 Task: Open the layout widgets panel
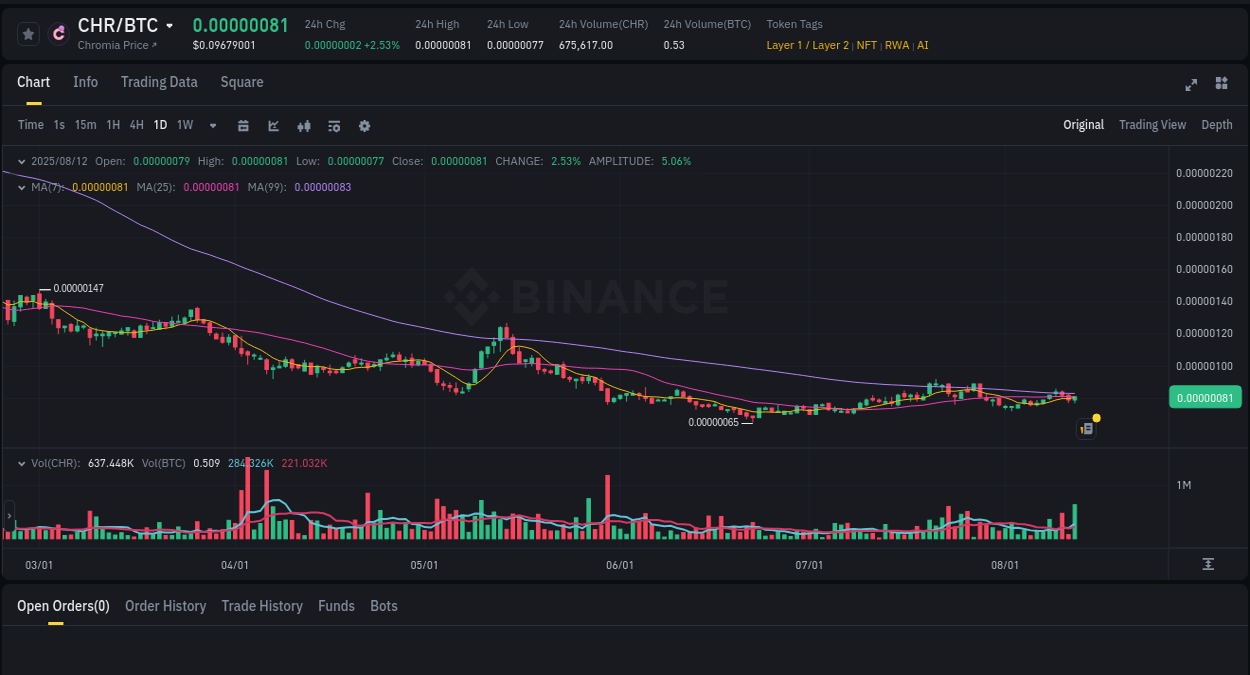point(1221,85)
